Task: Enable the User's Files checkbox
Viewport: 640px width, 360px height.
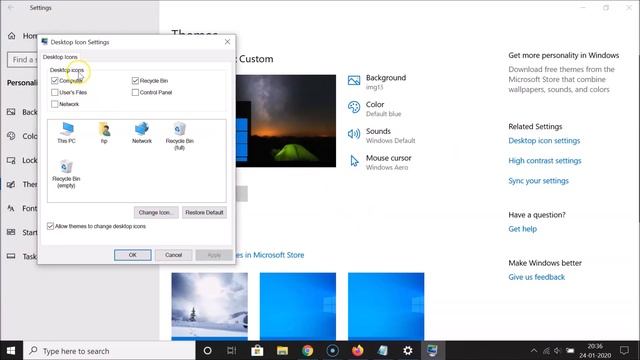Action: point(55,93)
